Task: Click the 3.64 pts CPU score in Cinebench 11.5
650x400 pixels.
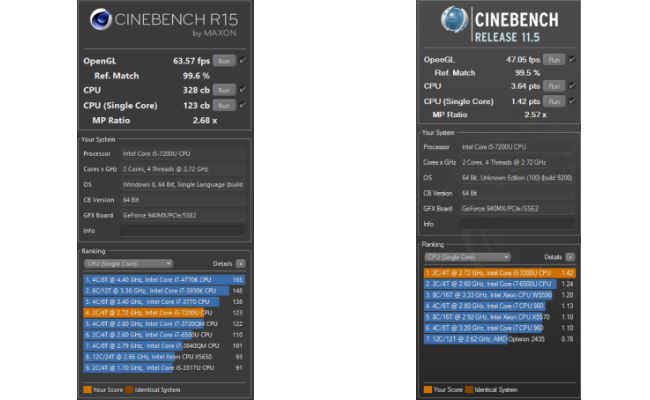Action: click(525, 86)
